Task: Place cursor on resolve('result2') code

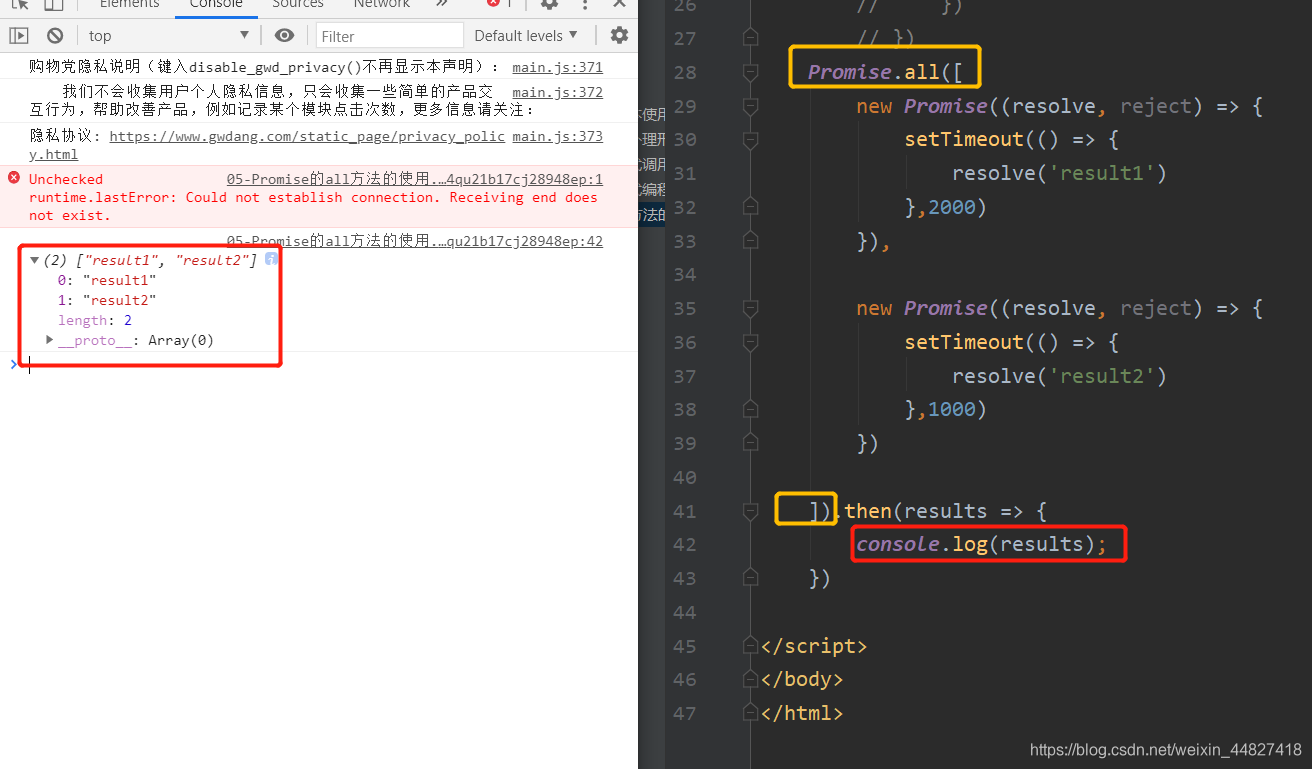Action: coord(1060,376)
